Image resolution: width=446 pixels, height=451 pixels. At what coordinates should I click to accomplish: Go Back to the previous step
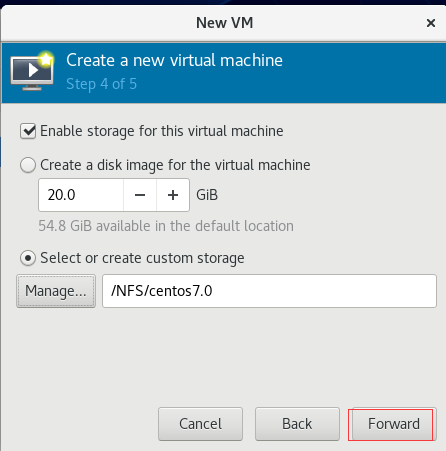(297, 424)
